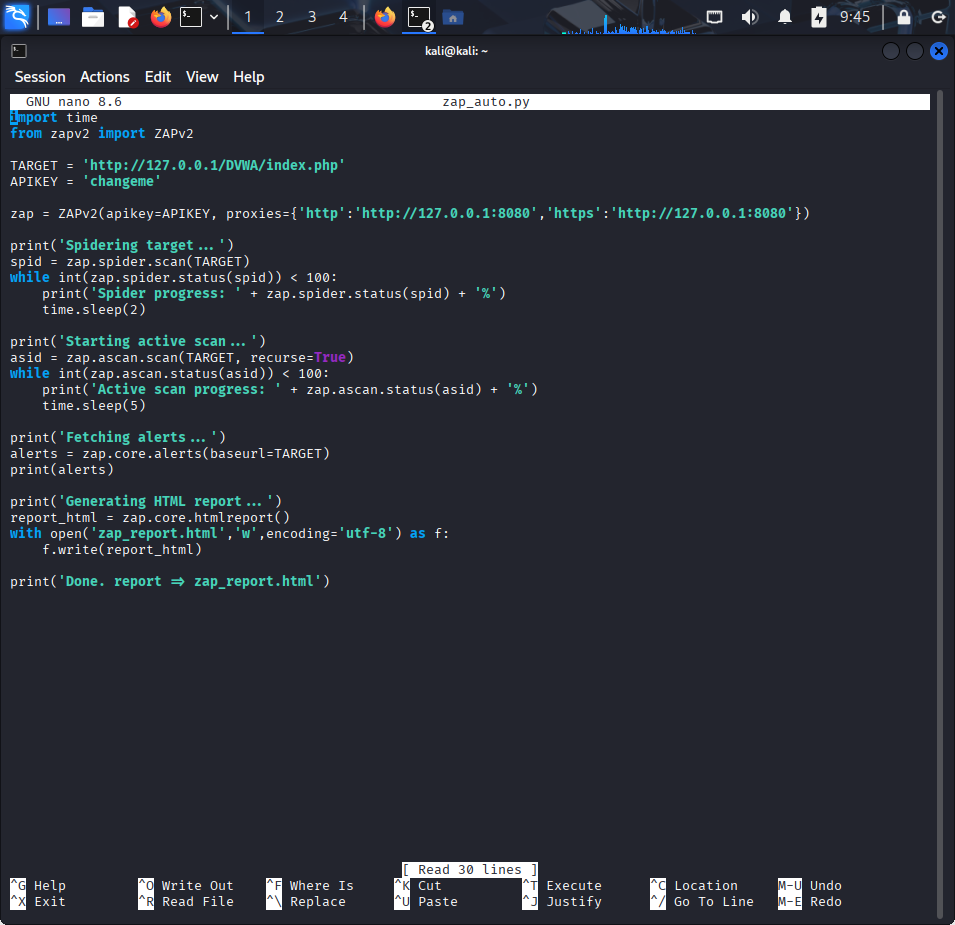Switch to workspace 1
This screenshot has height=925, width=955.
tap(248, 17)
